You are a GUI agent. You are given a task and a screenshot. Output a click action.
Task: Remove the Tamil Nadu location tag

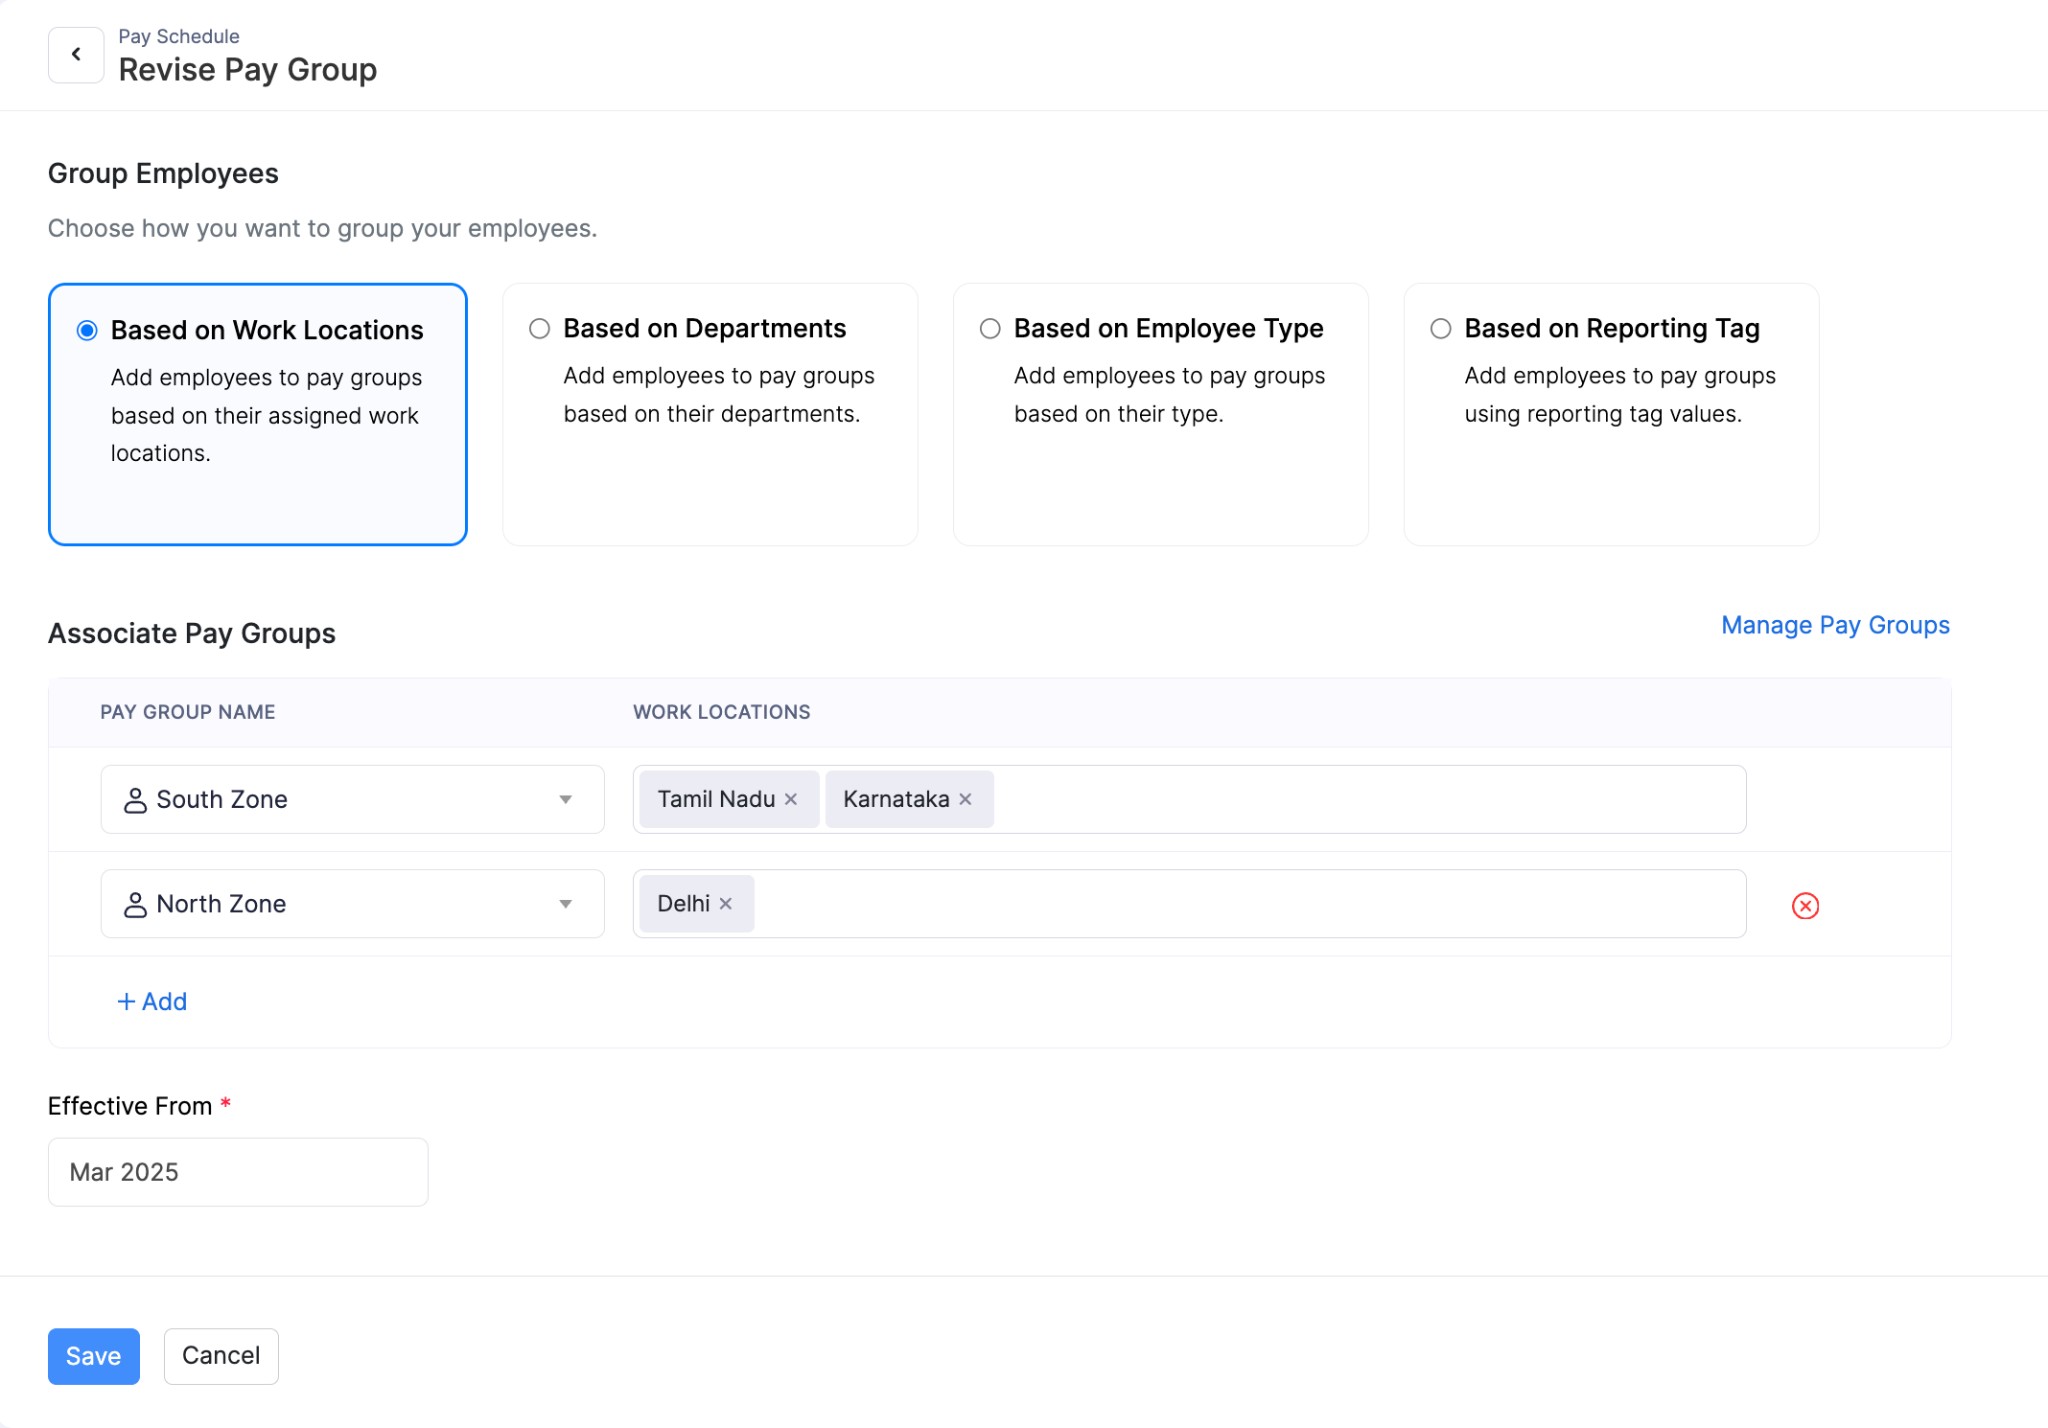pos(791,799)
